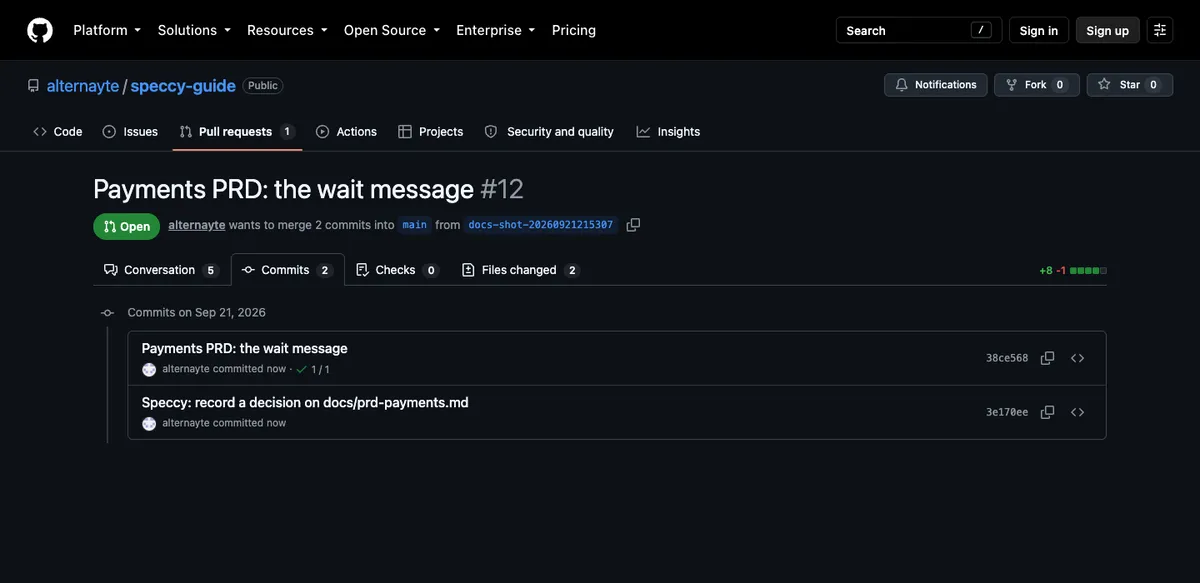
Task: Click the Public visibility label
Action: [263, 85]
